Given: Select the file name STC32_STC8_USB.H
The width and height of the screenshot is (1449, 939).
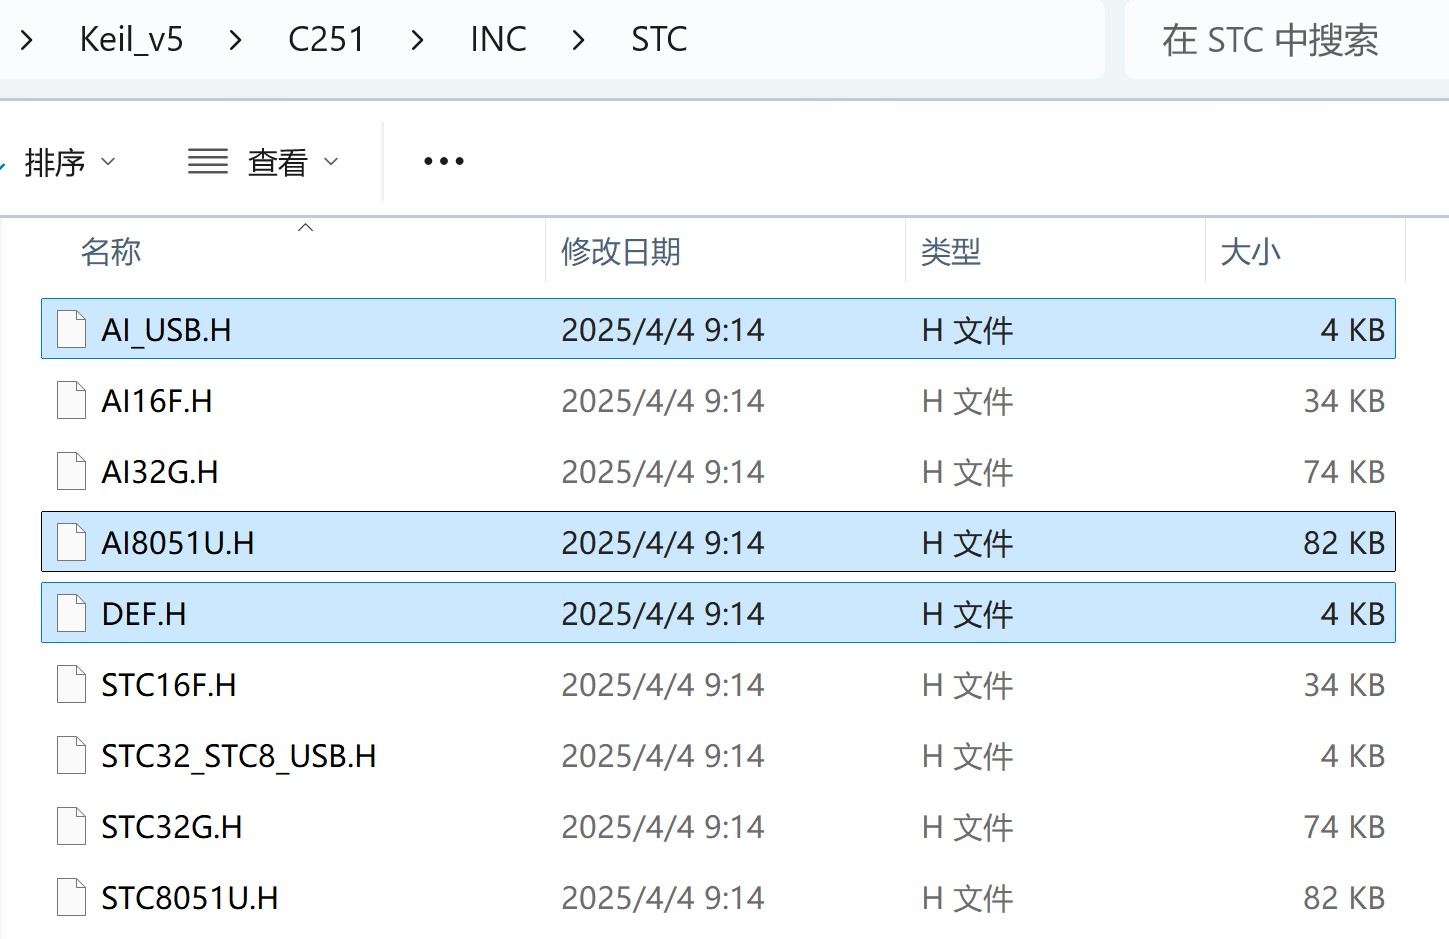Looking at the screenshot, I should [239, 756].
